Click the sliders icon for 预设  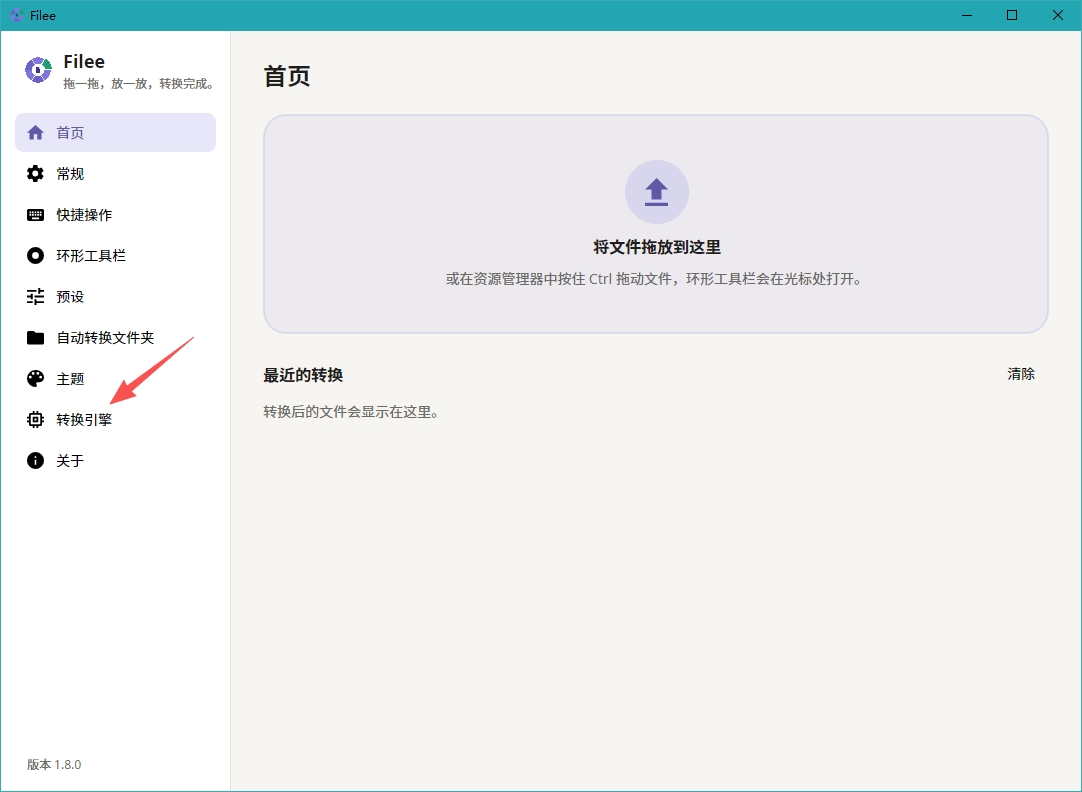coord(35,297)
